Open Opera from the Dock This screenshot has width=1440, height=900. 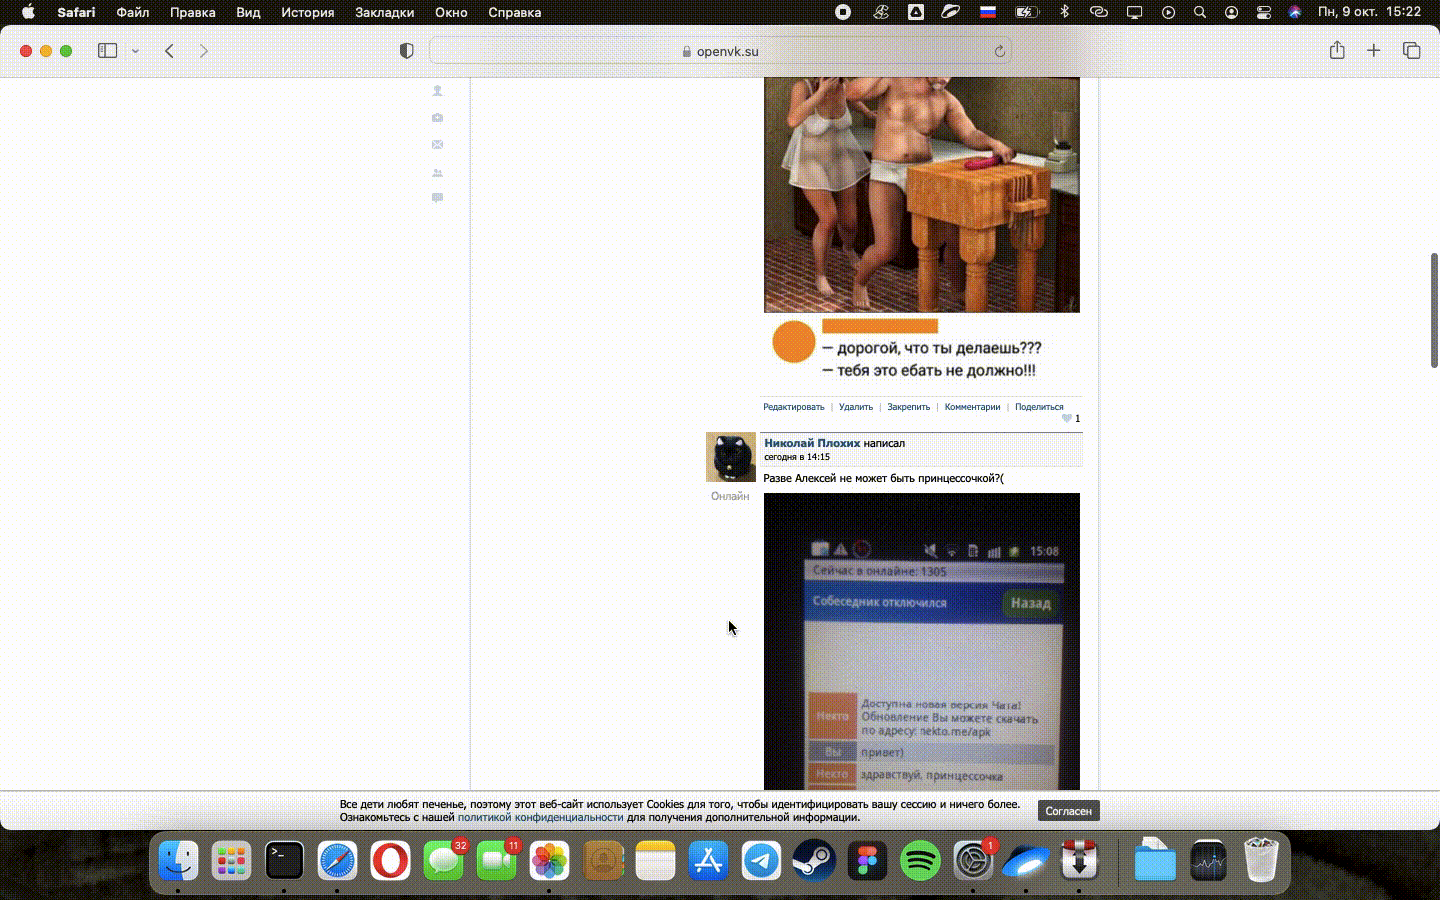390,860
